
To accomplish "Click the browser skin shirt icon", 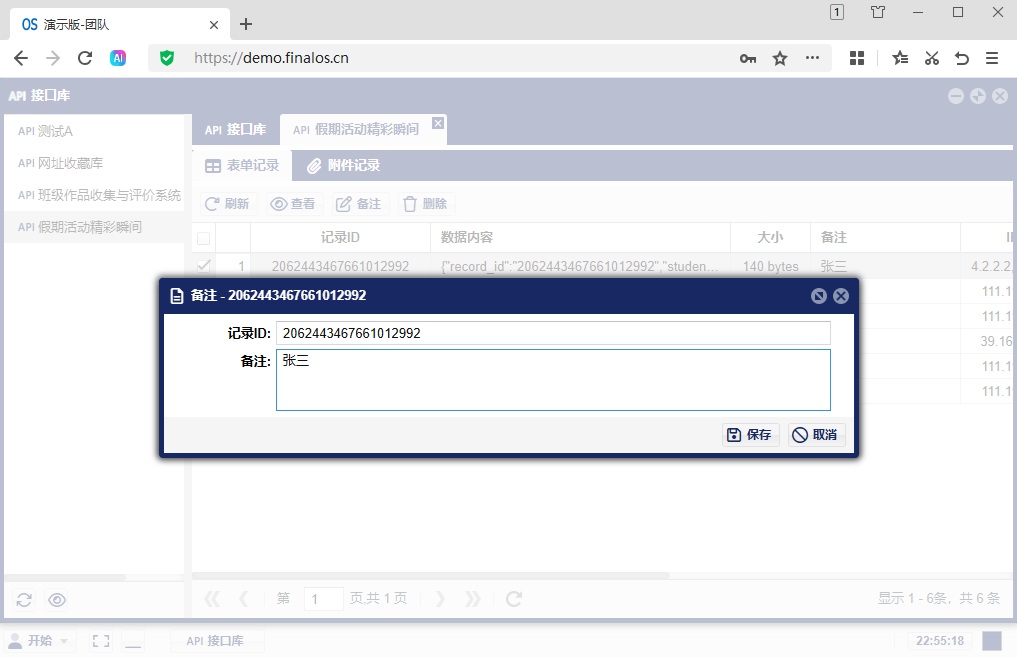I will (878, 12).
